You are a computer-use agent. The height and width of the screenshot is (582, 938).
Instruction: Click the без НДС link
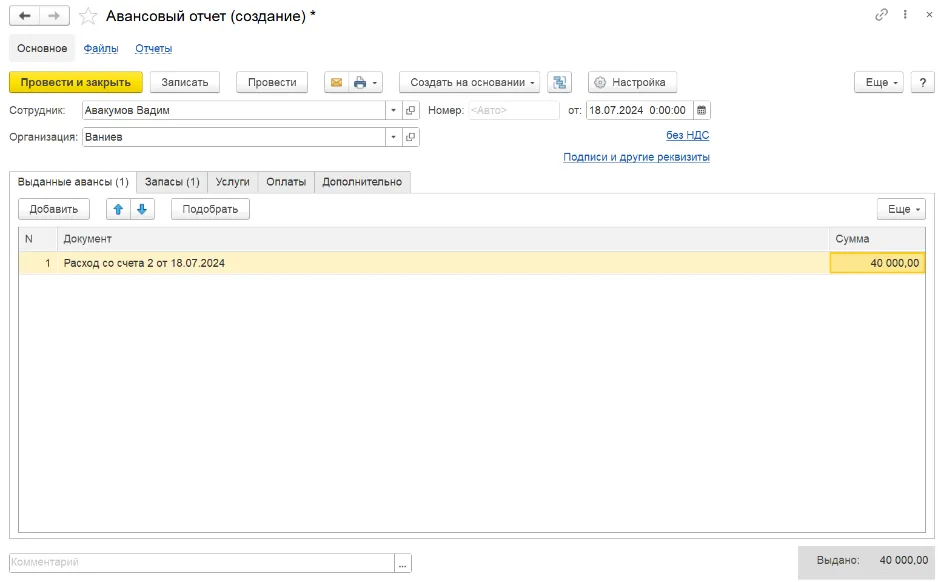coord(688,135)
